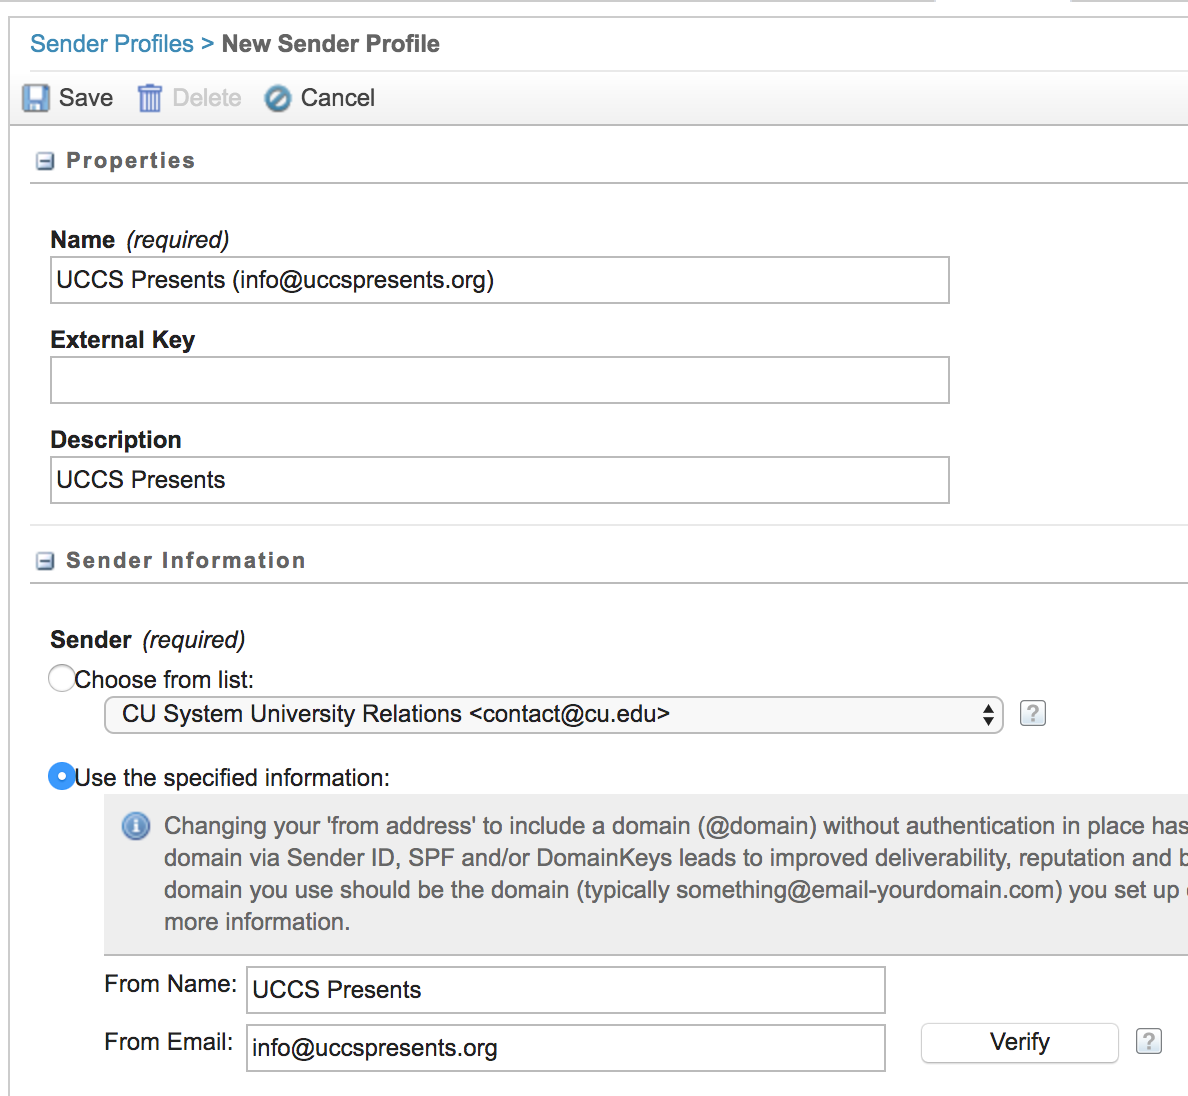Click the help icon beside sender dropdown
Viewport: 1188px width, 1096px height.
point(1033,713)
